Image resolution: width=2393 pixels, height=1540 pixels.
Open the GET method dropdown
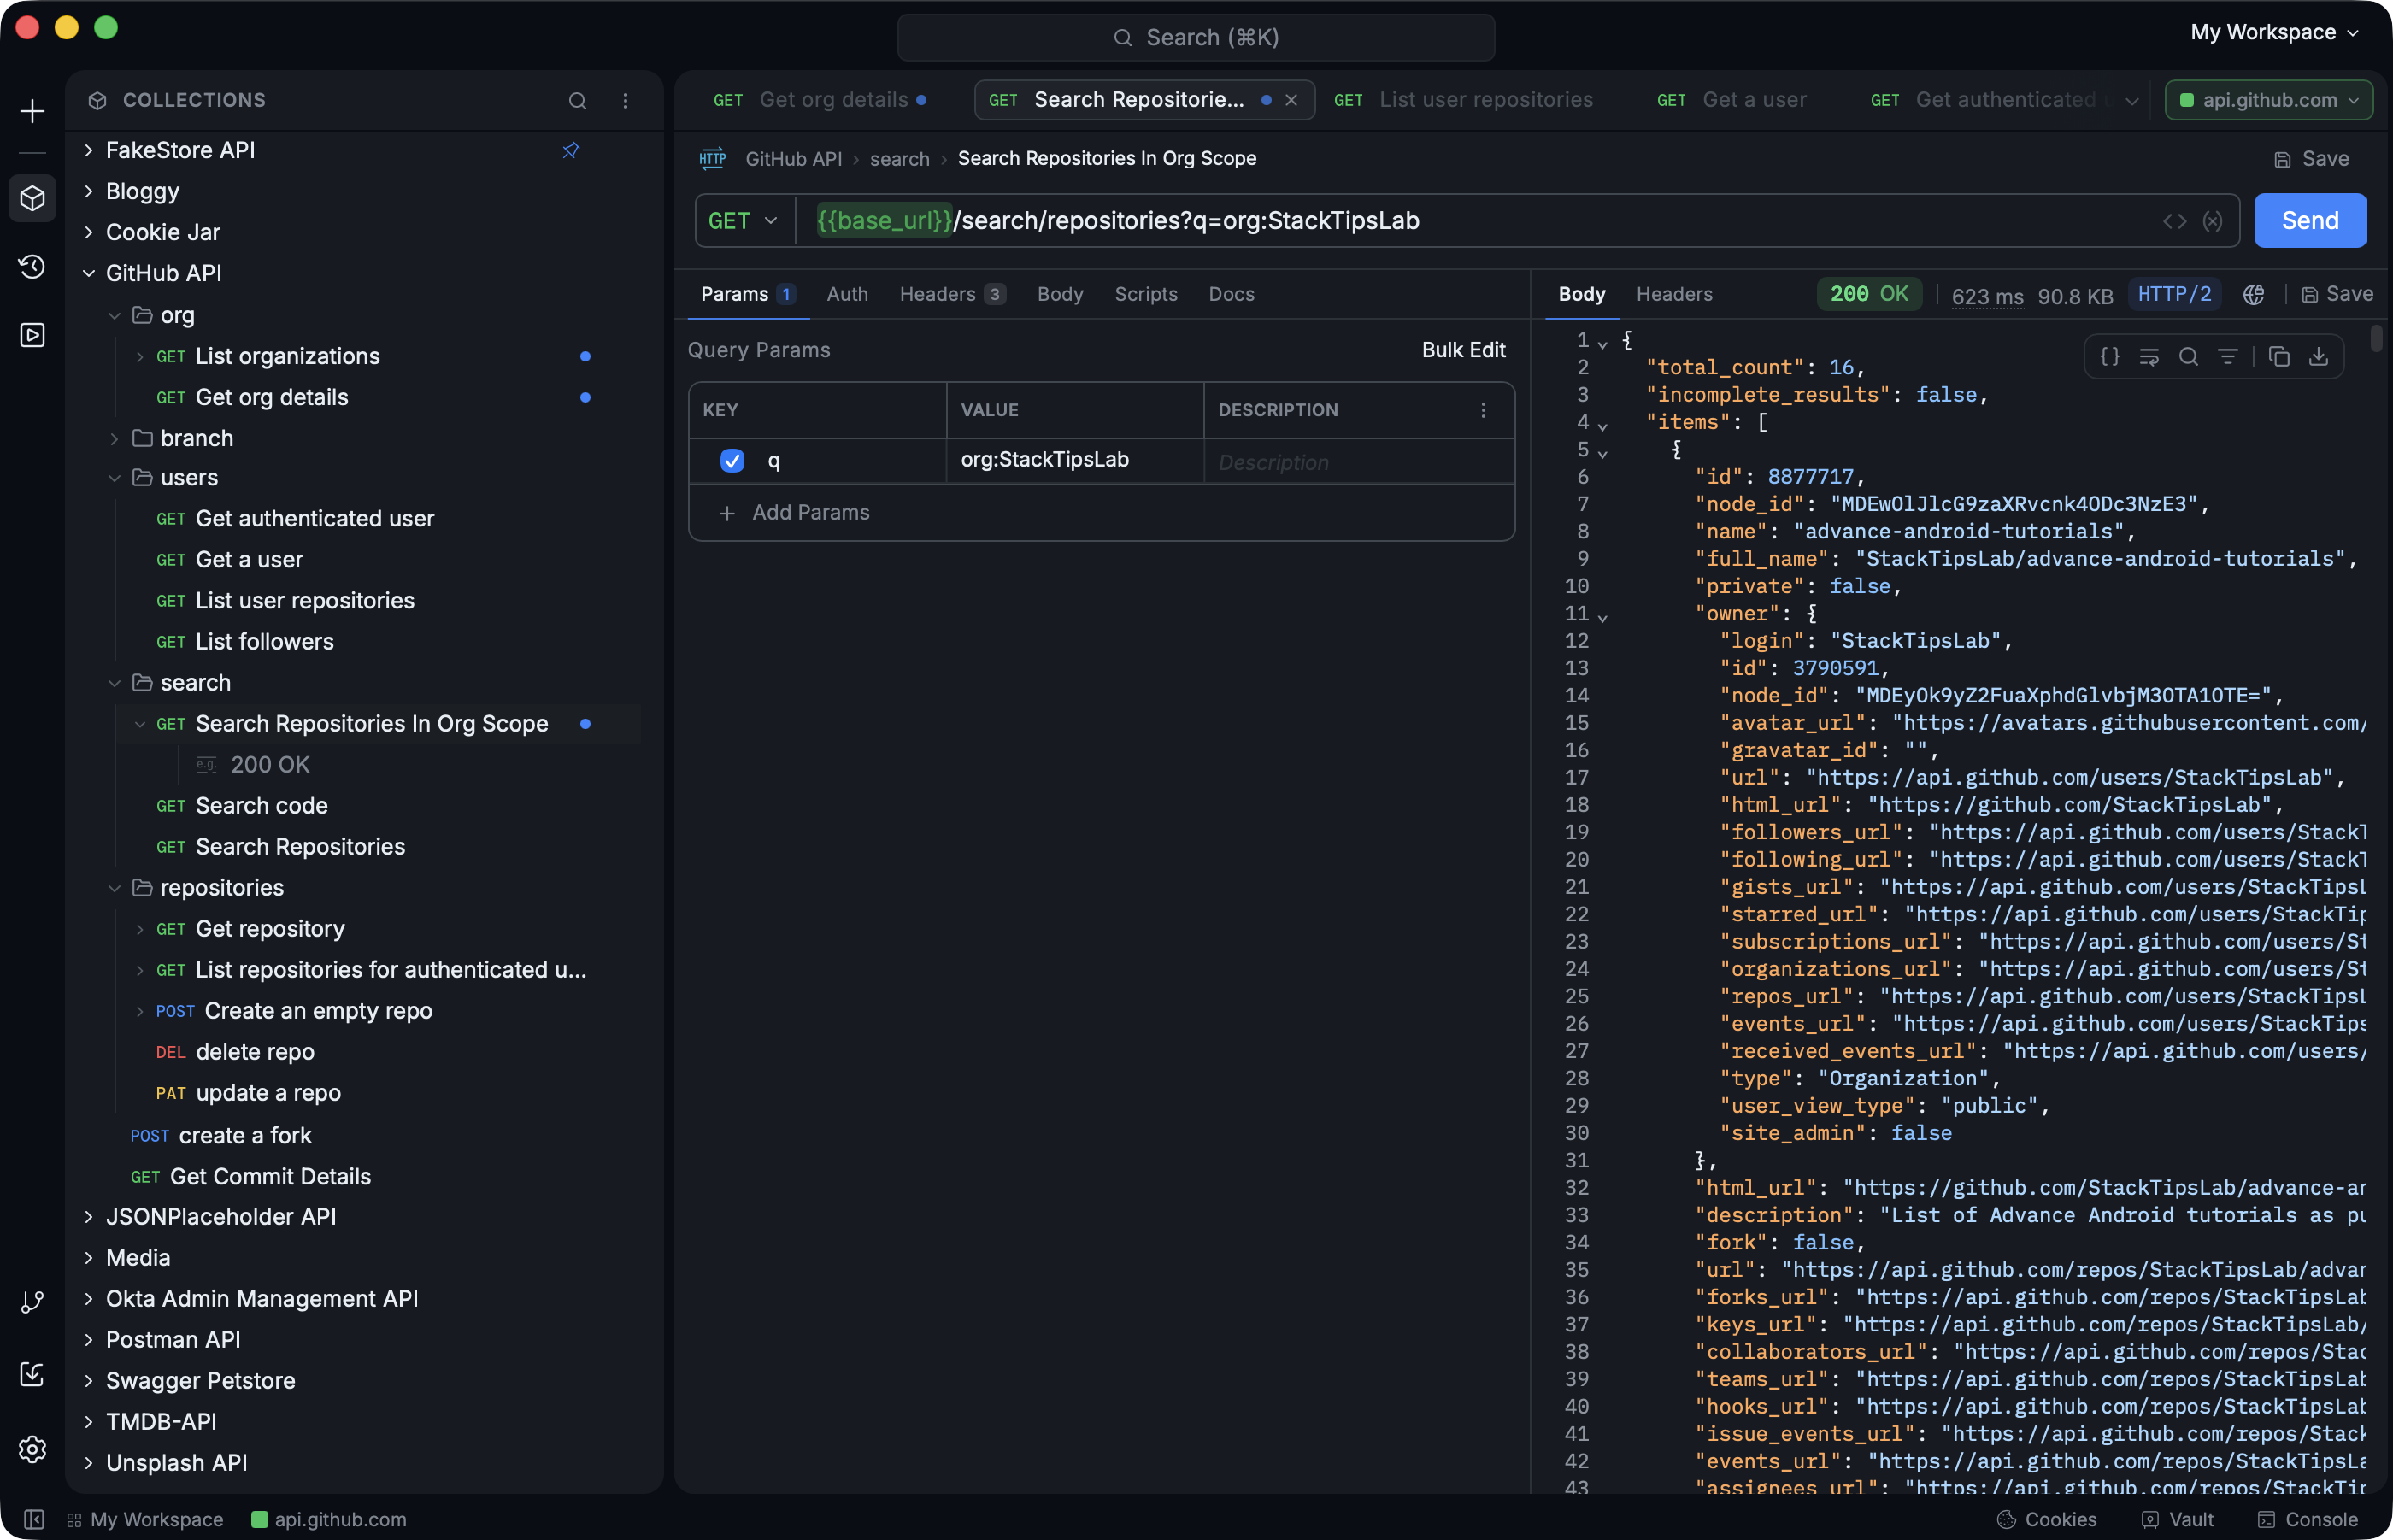click(743, 221)
